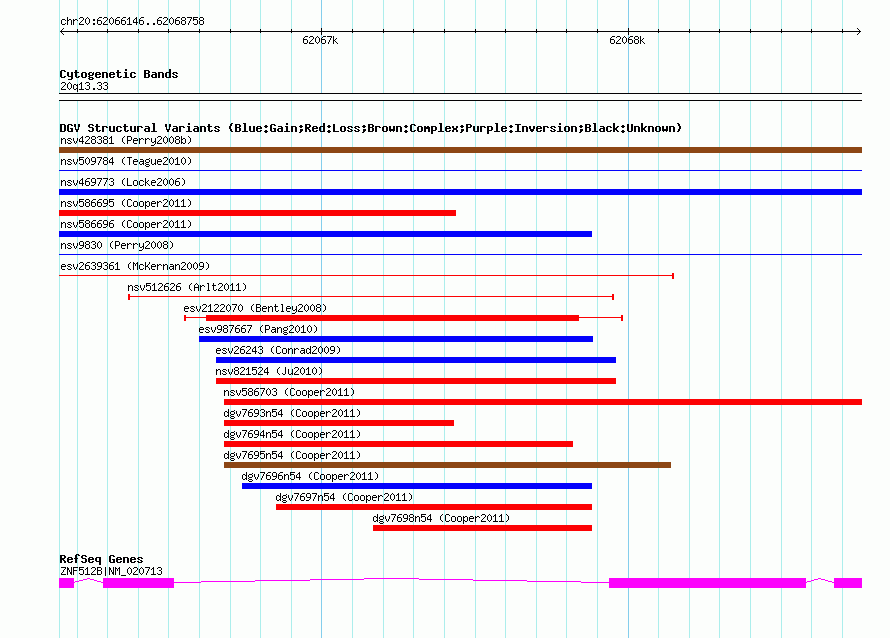Viewport: 890px width, 638px height.
Task: Click the short red bar of dgv7693n54
Action: point(339,423)
